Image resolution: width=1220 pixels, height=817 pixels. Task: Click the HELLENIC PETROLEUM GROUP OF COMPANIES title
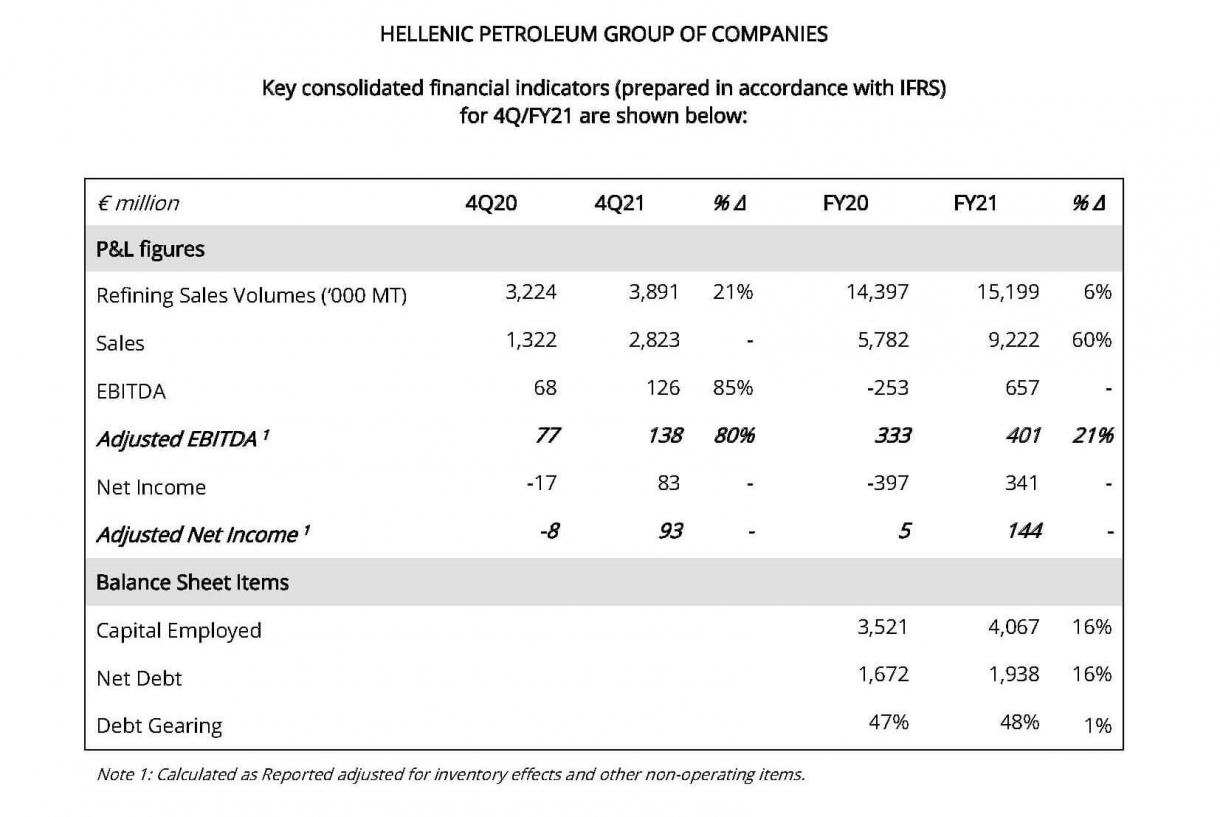click(604, 34)
